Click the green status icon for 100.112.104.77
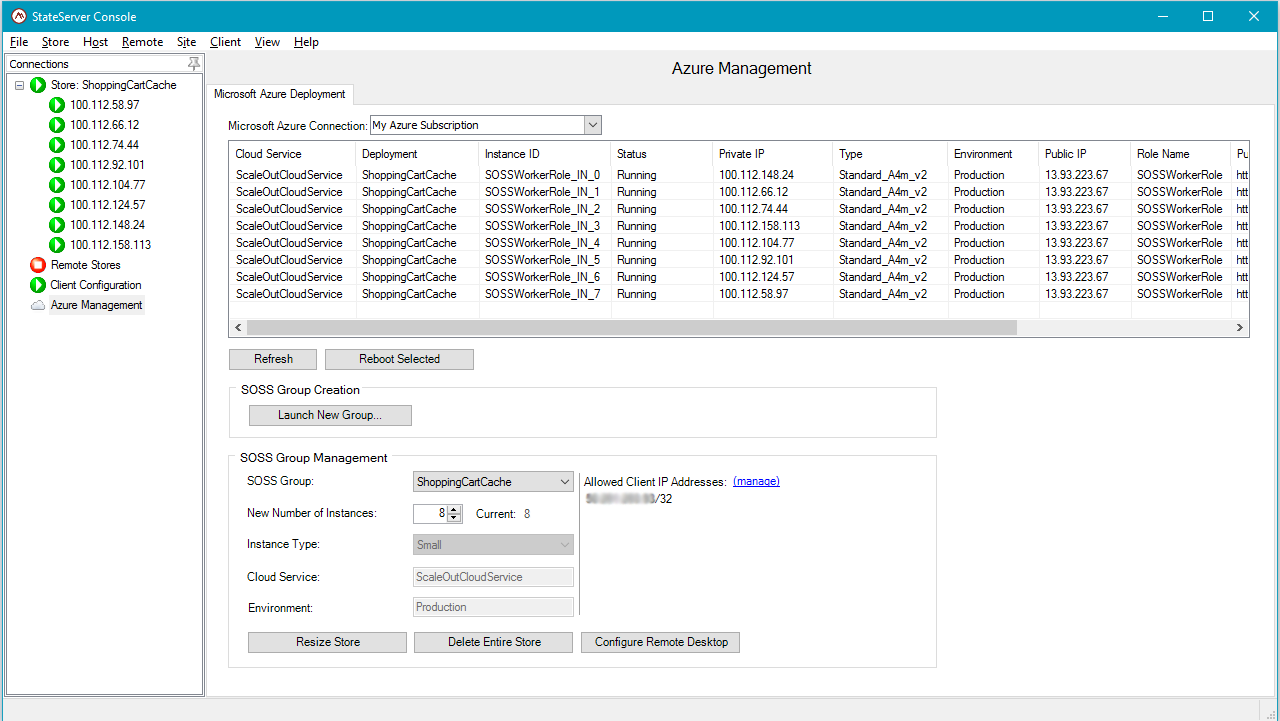 pyautogui.click(x=57, y=185)
